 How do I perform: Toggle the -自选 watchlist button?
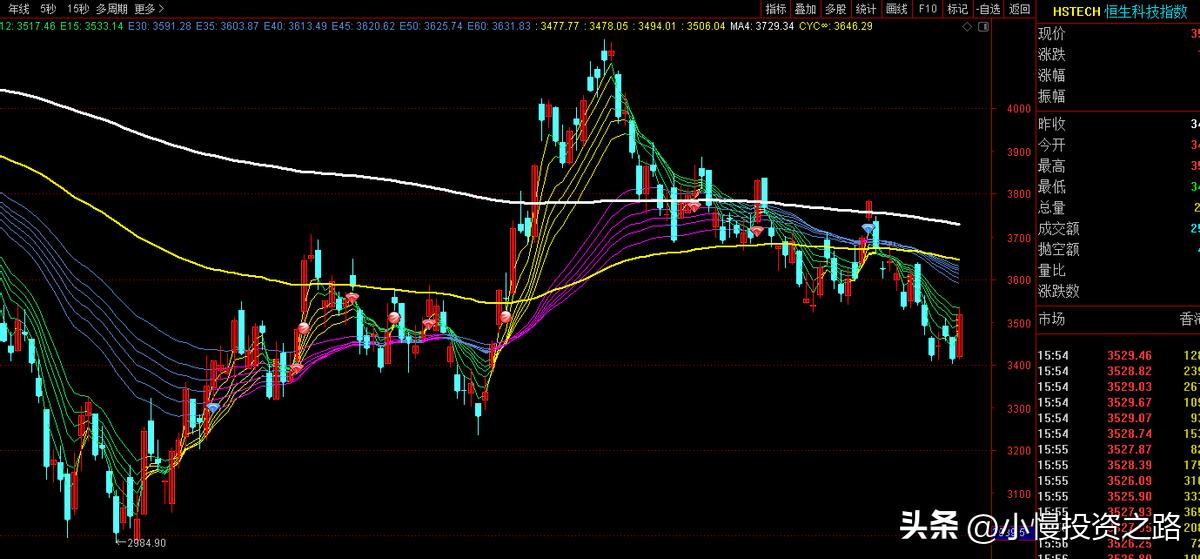(987, 9)
